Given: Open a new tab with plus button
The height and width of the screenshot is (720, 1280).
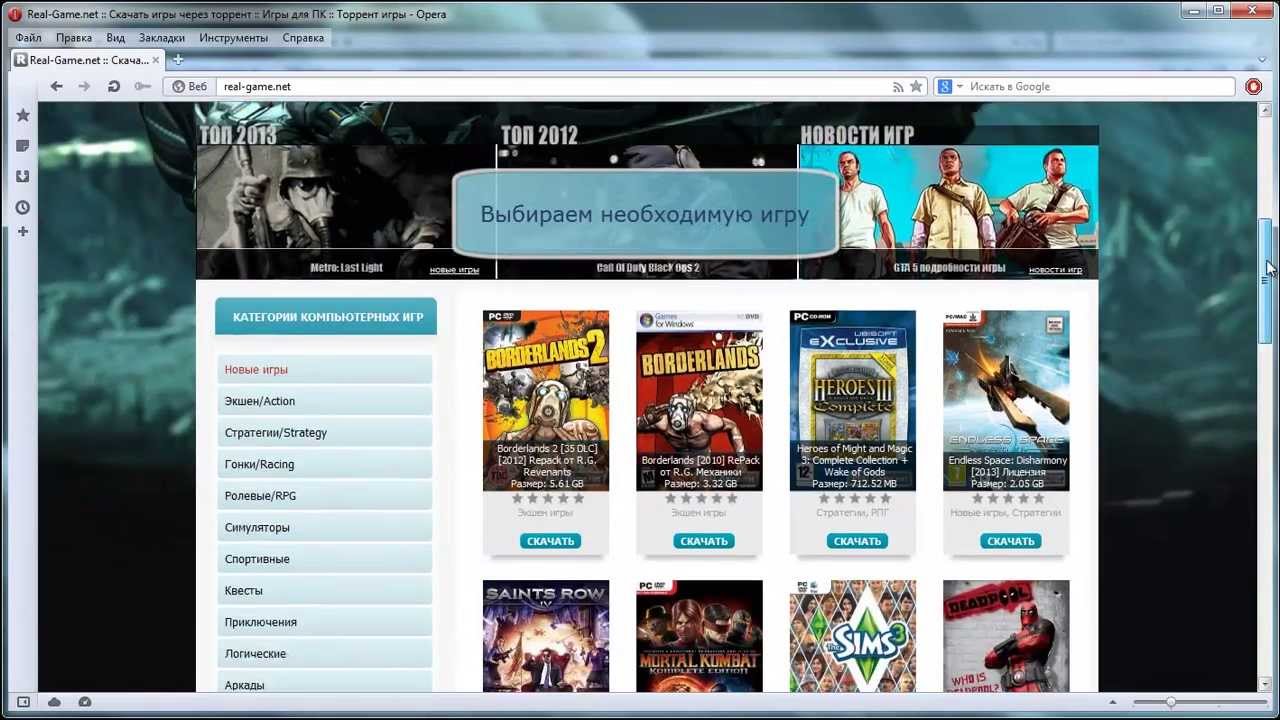Looking at the screenshot, I should click(178, 60).
